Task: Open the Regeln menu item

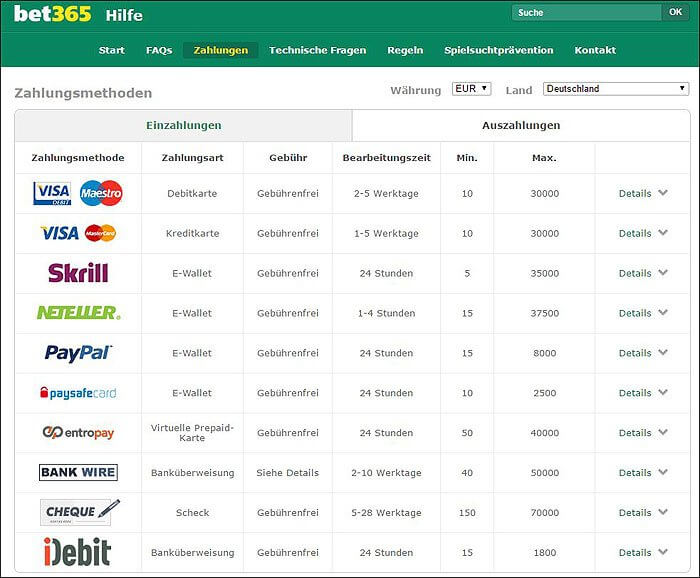Action: click(x=405, y=50)
